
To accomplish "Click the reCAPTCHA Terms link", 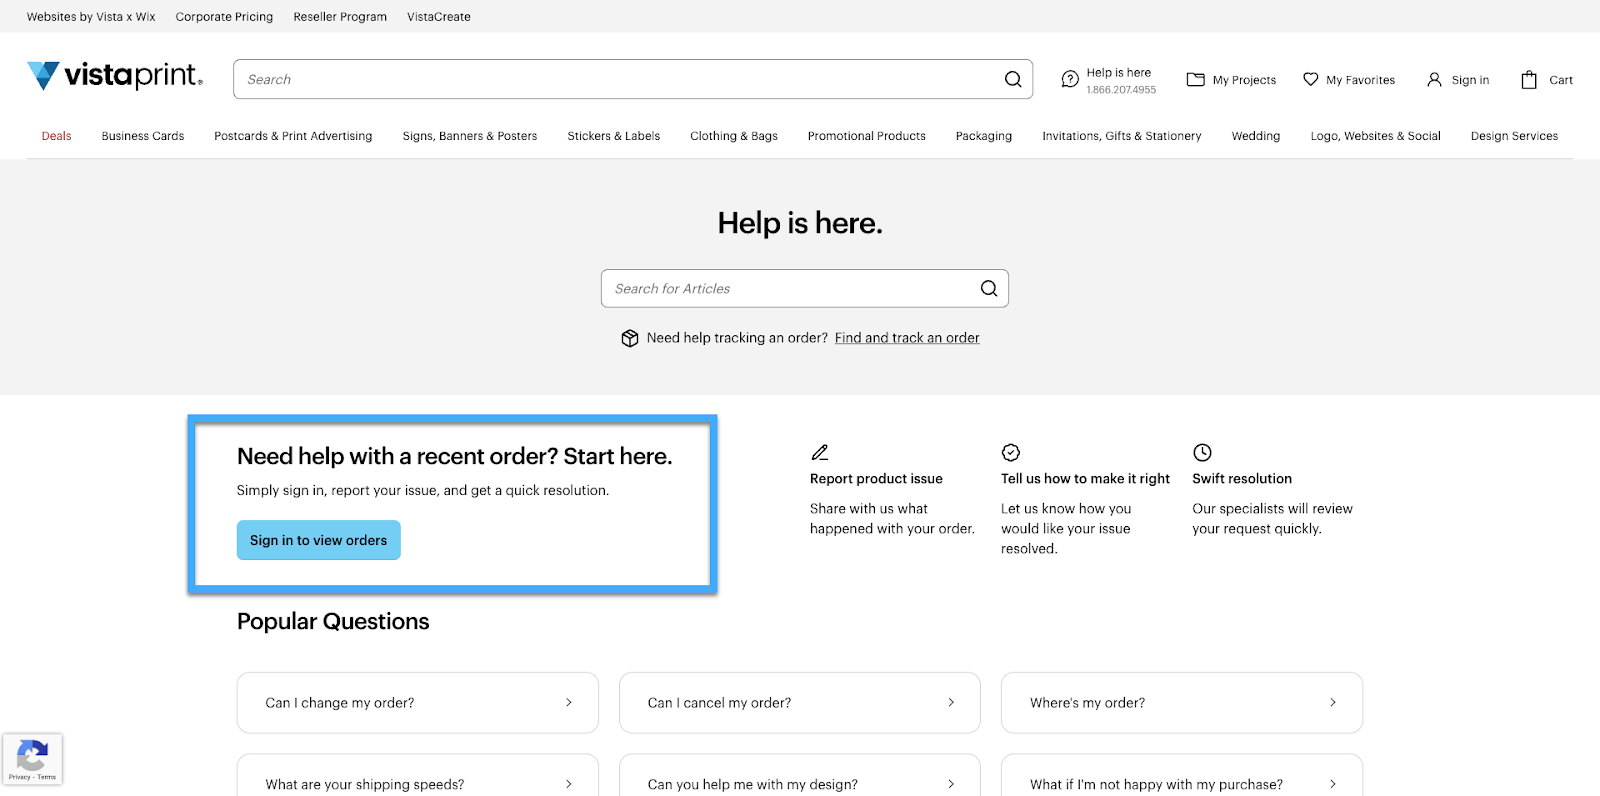I will coord(47,777).
